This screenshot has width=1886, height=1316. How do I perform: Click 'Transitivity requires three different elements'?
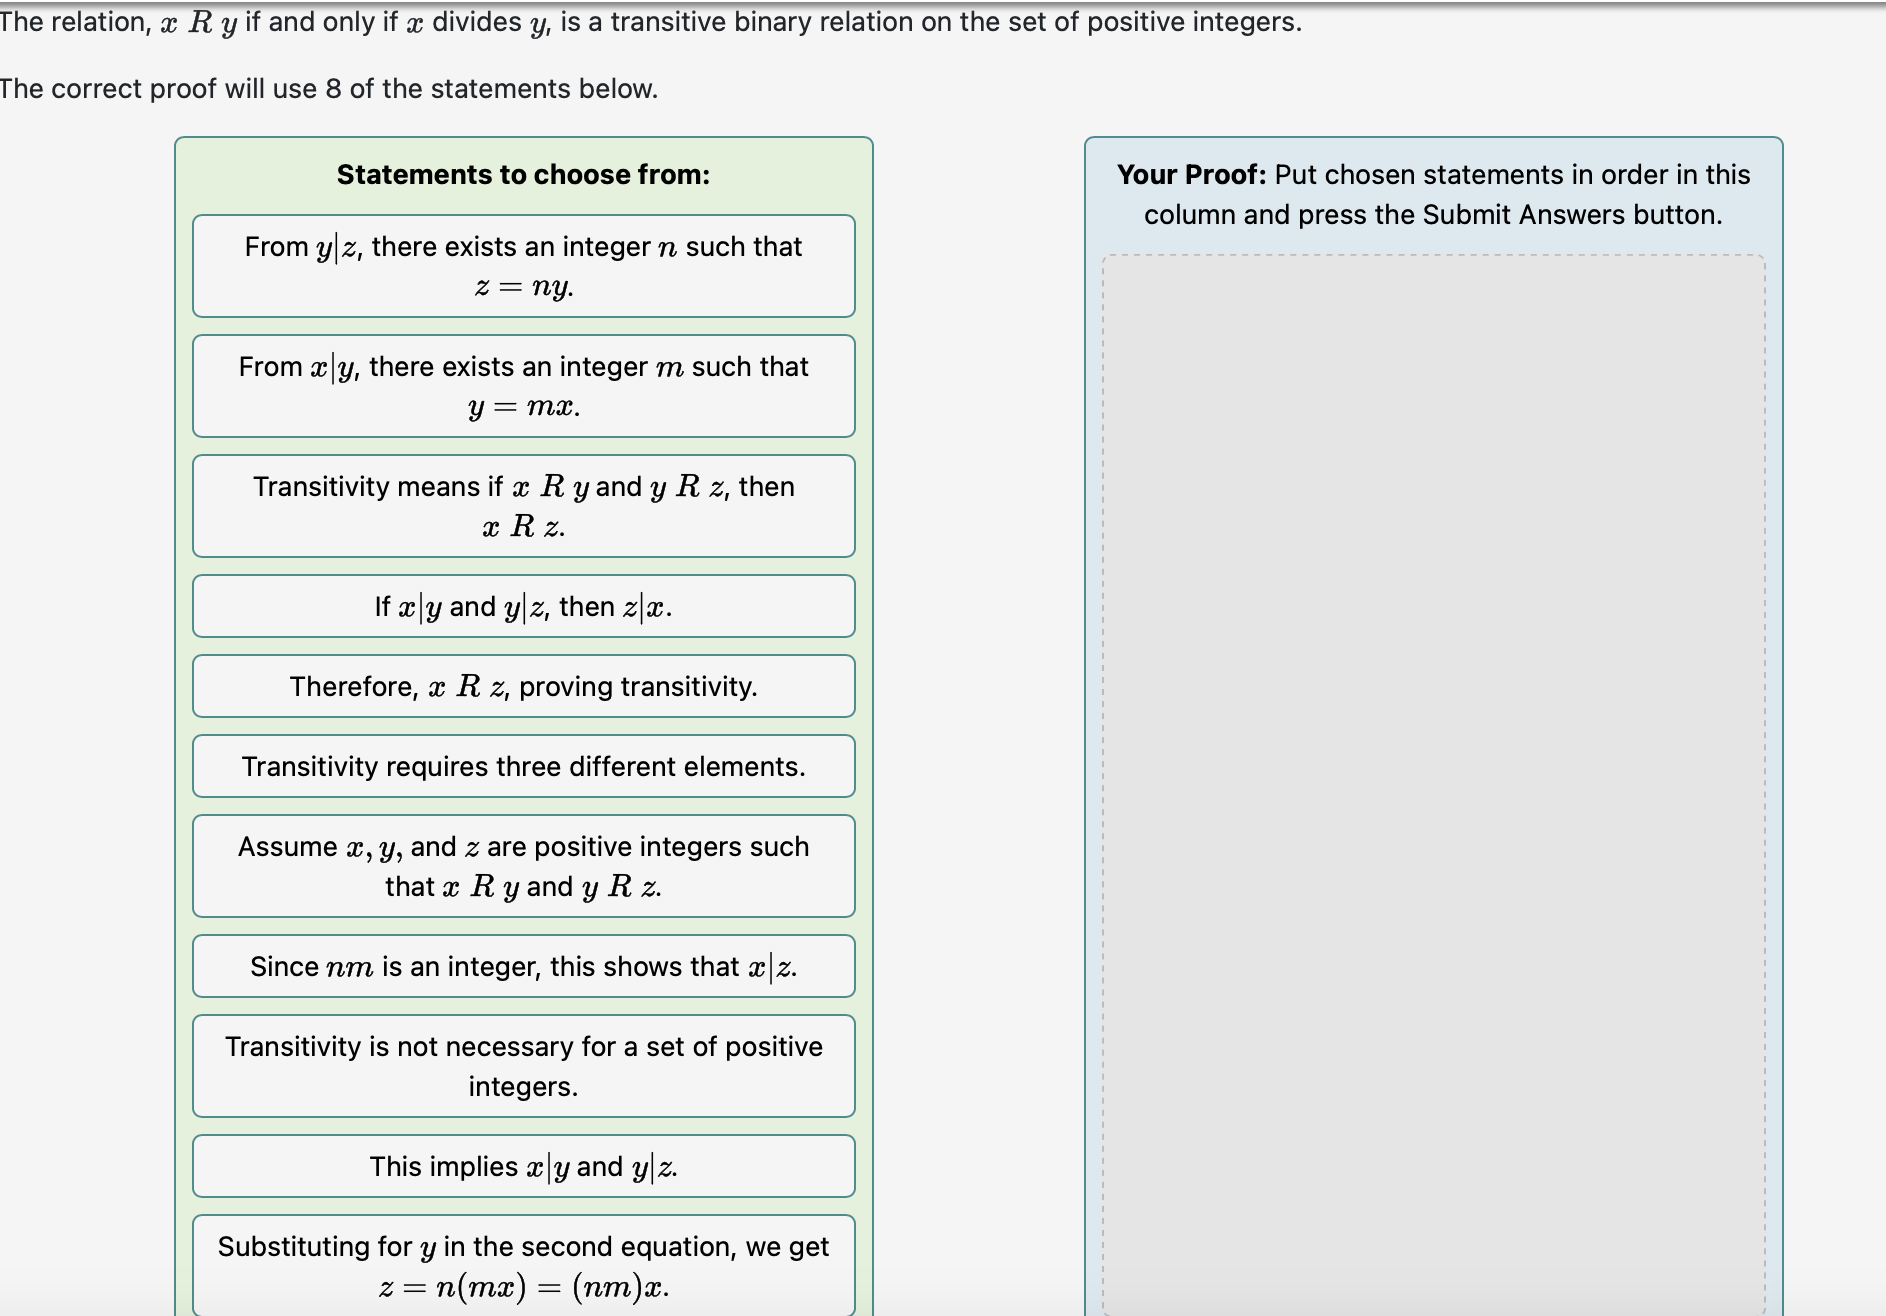pos(523,766)
